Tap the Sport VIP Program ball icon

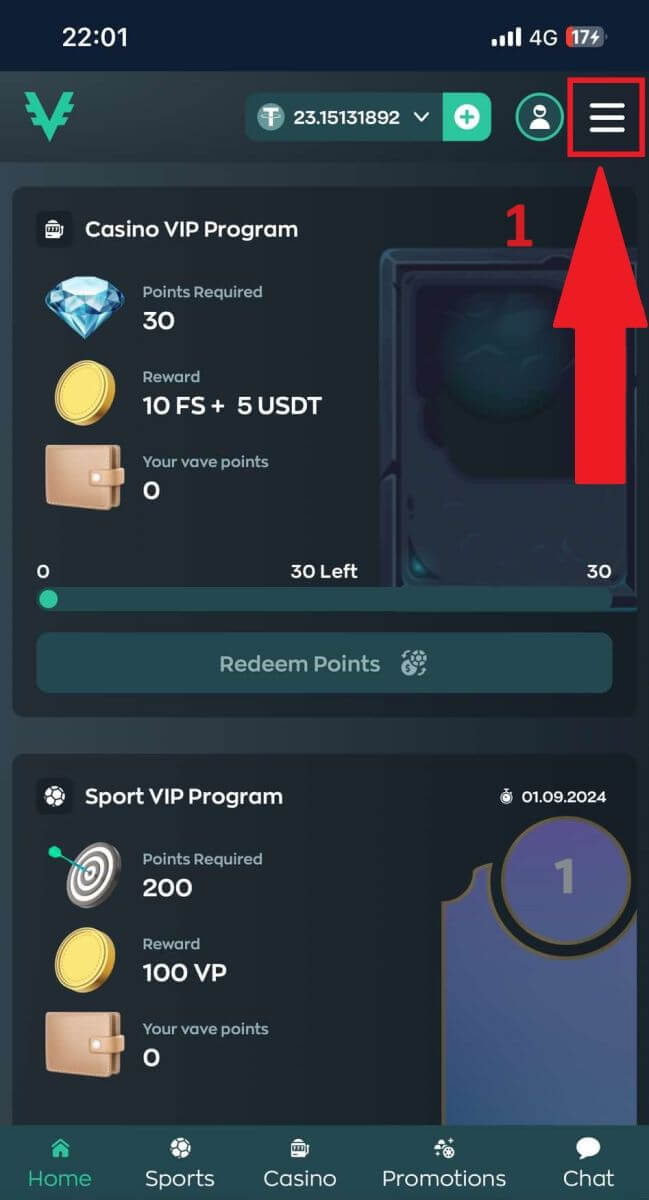click(54, 796)
